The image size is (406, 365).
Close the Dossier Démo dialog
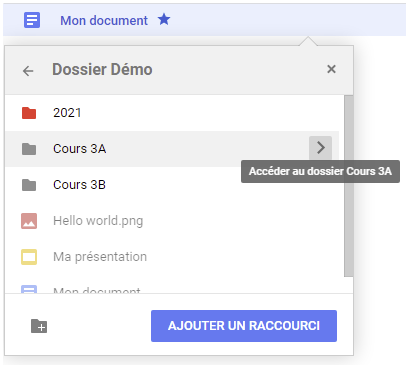pyautogui.click(x=331, y=69)
